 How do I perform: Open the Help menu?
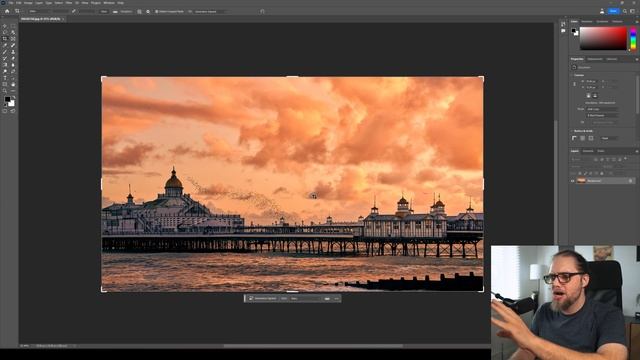pyautogui.click(x=120, y=3)
